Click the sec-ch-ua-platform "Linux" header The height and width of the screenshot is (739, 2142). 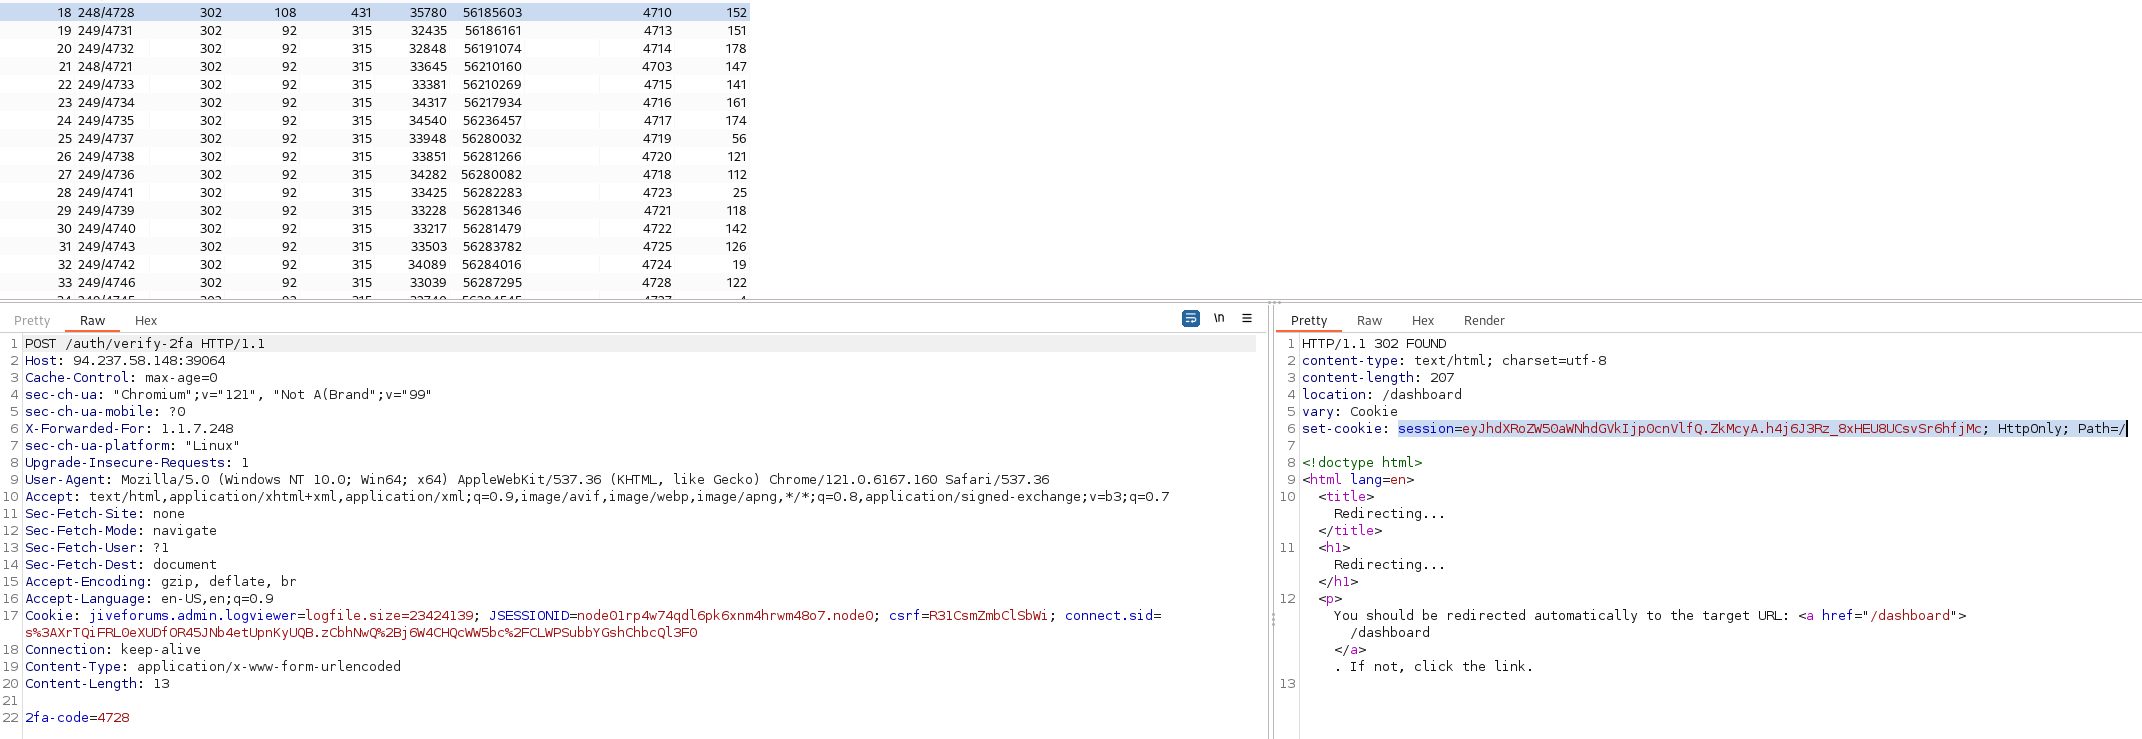[x=132, y=445]
